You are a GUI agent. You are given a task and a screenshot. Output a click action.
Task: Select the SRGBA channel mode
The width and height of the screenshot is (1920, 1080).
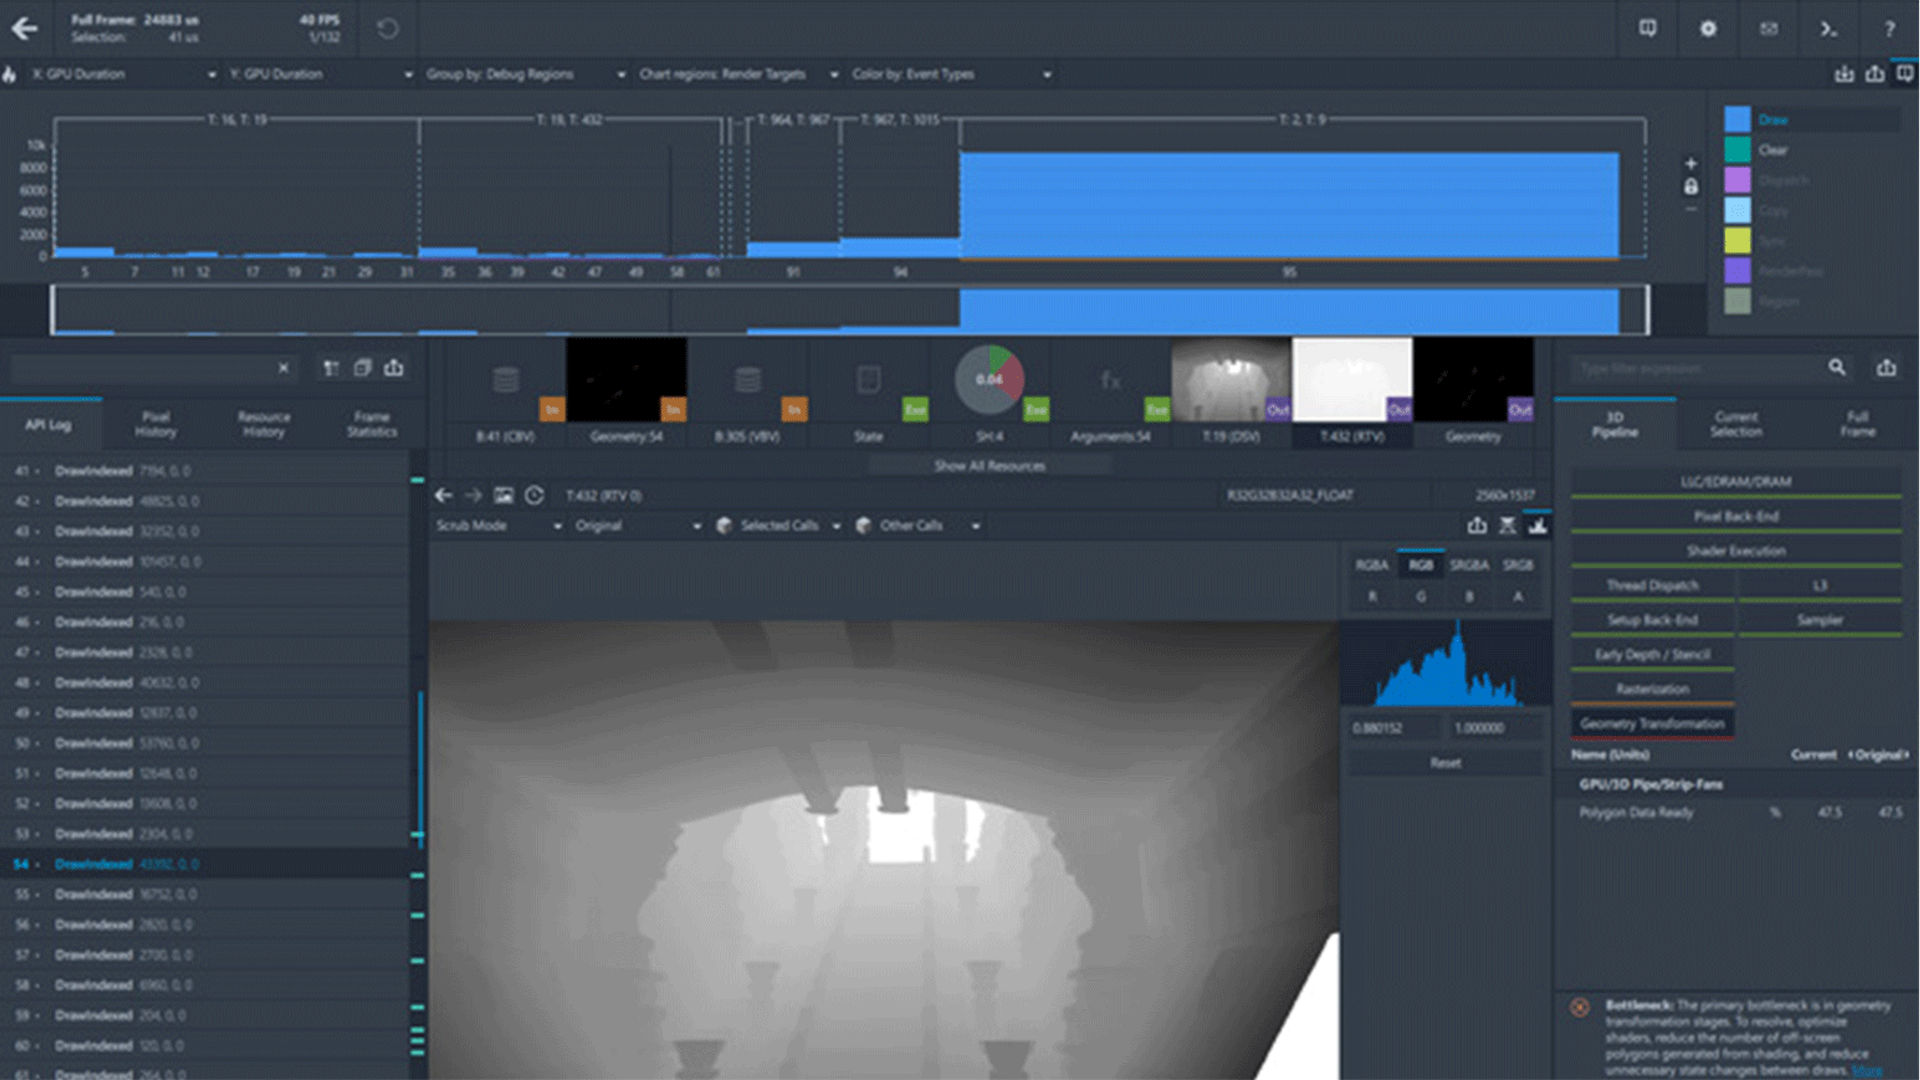coord(1469,565)
